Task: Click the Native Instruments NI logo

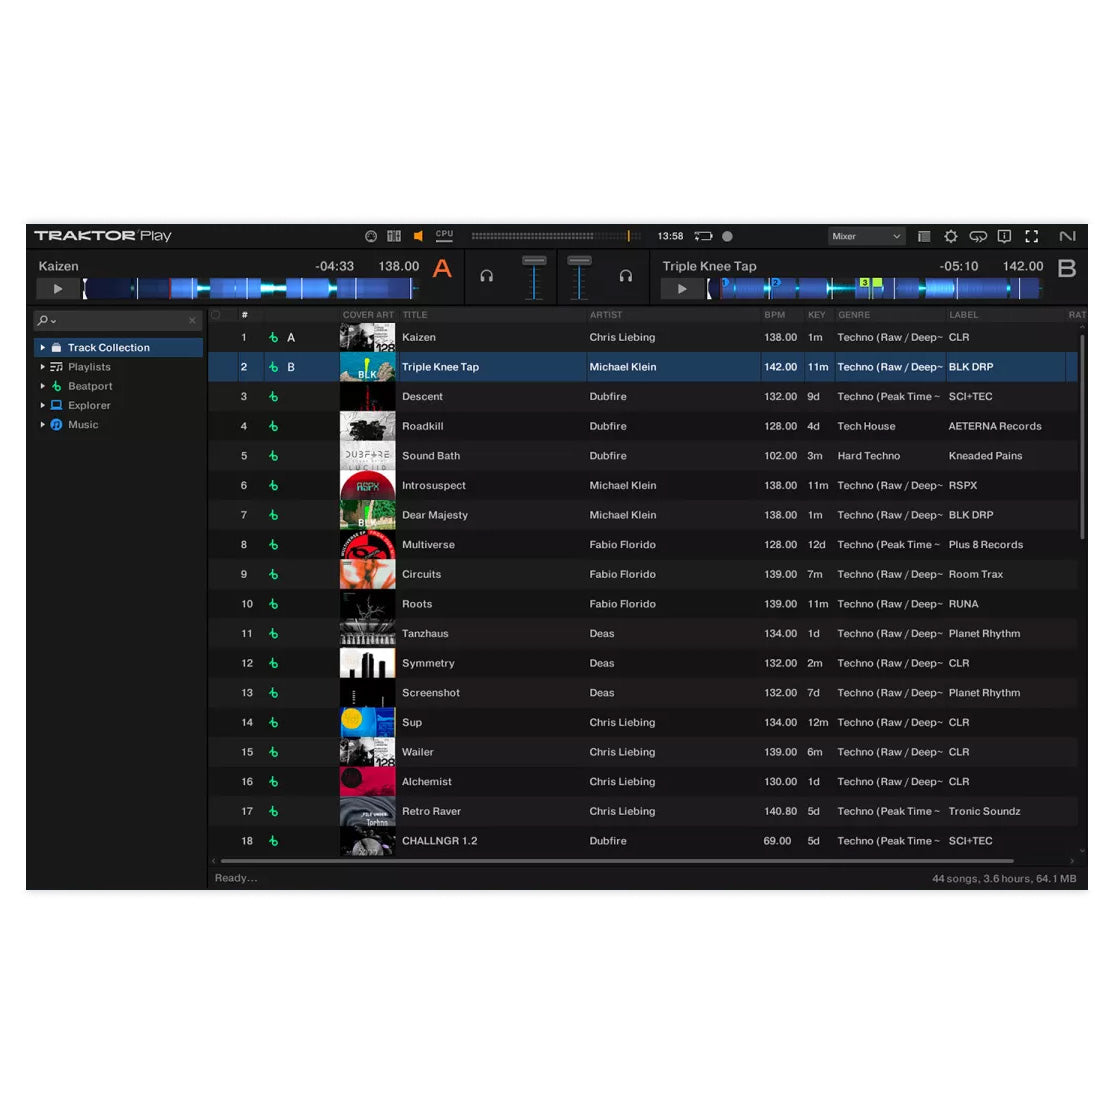Action: point(1067,236)
